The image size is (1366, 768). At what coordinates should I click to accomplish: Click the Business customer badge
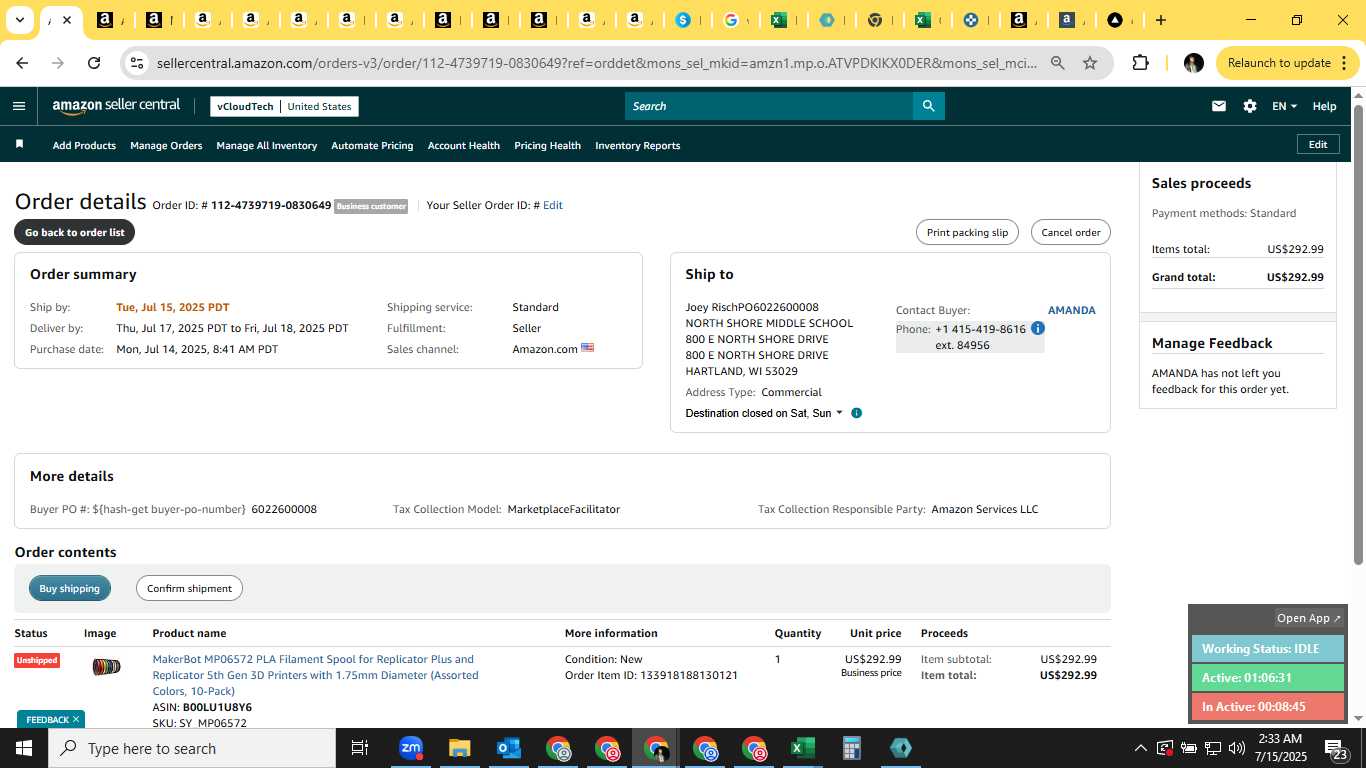(371, 206)
